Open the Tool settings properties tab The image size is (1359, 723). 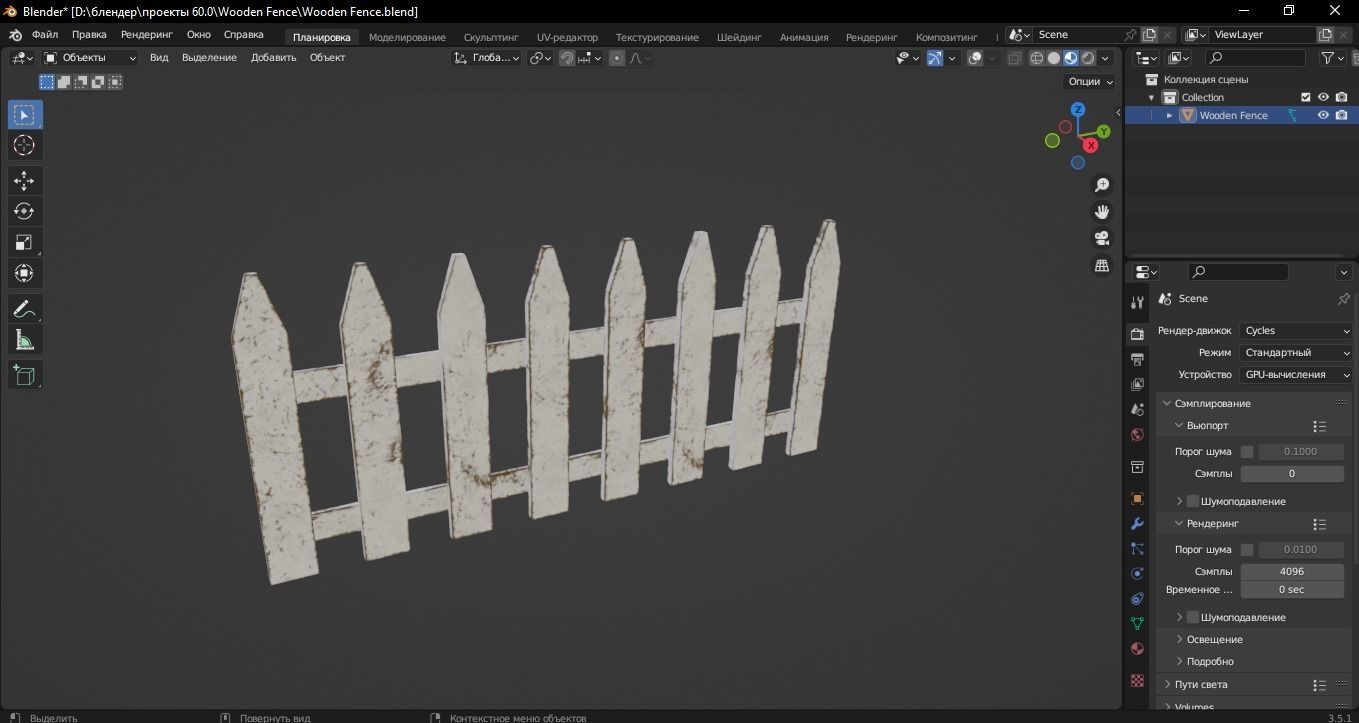click(1137, 302)
